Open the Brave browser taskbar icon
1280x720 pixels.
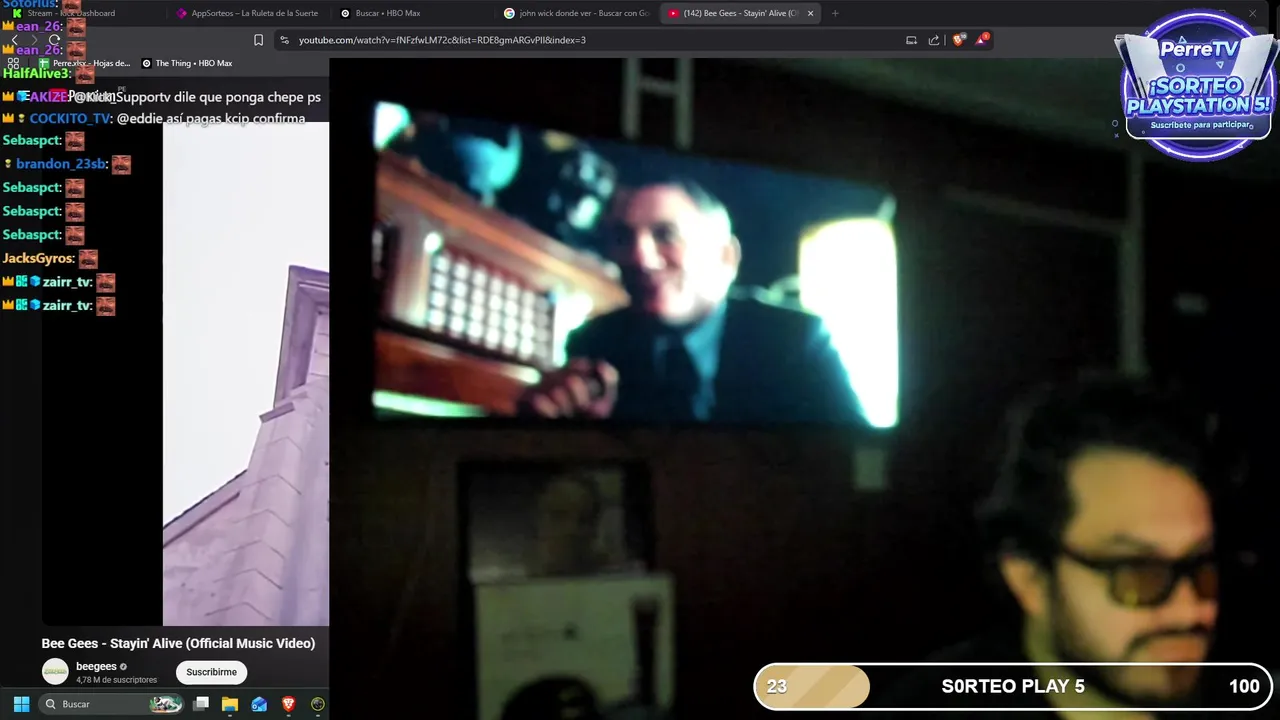click(x=288, y=704)
